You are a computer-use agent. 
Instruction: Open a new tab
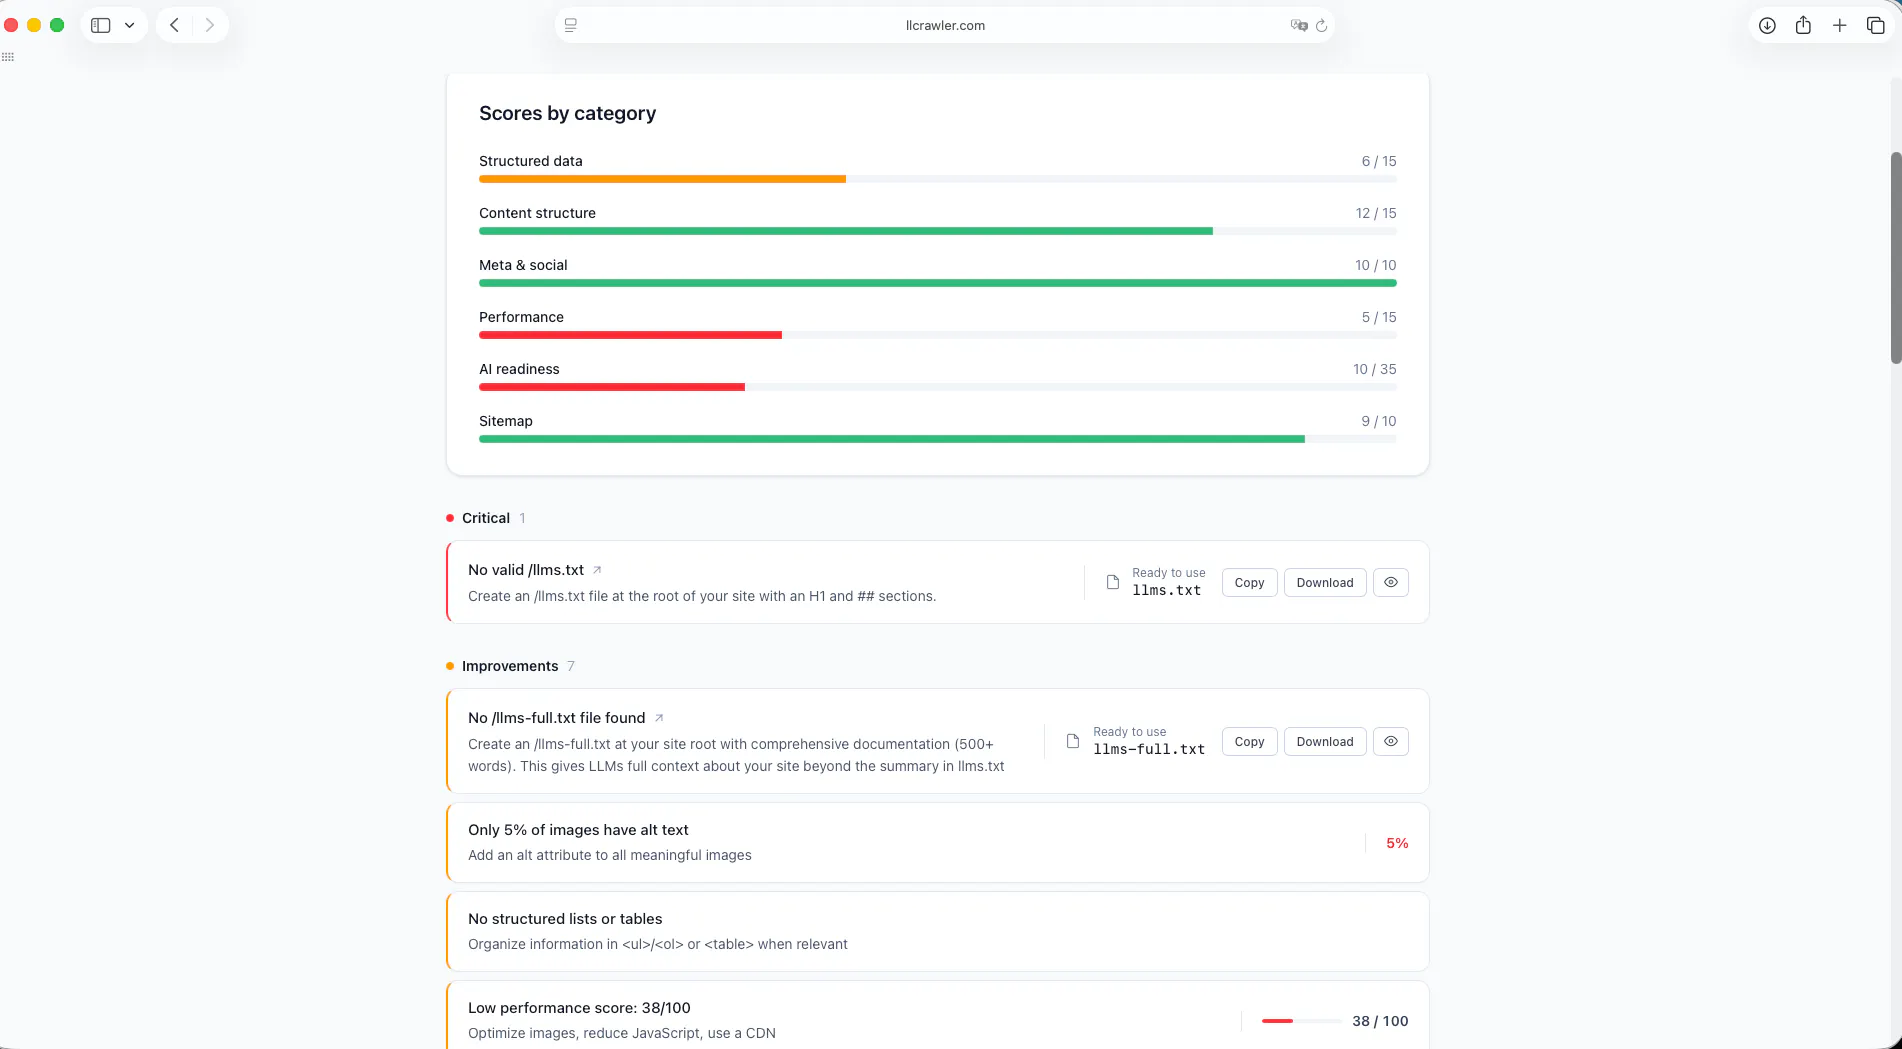[1839, 25]
